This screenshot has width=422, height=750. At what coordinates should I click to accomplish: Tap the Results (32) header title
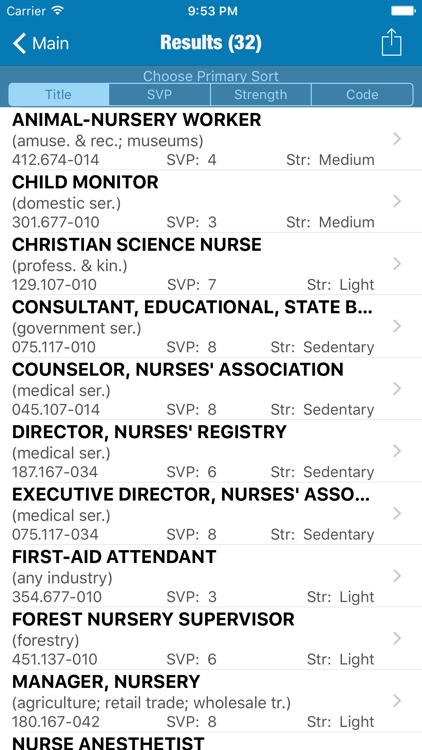[x=211, y=43]
